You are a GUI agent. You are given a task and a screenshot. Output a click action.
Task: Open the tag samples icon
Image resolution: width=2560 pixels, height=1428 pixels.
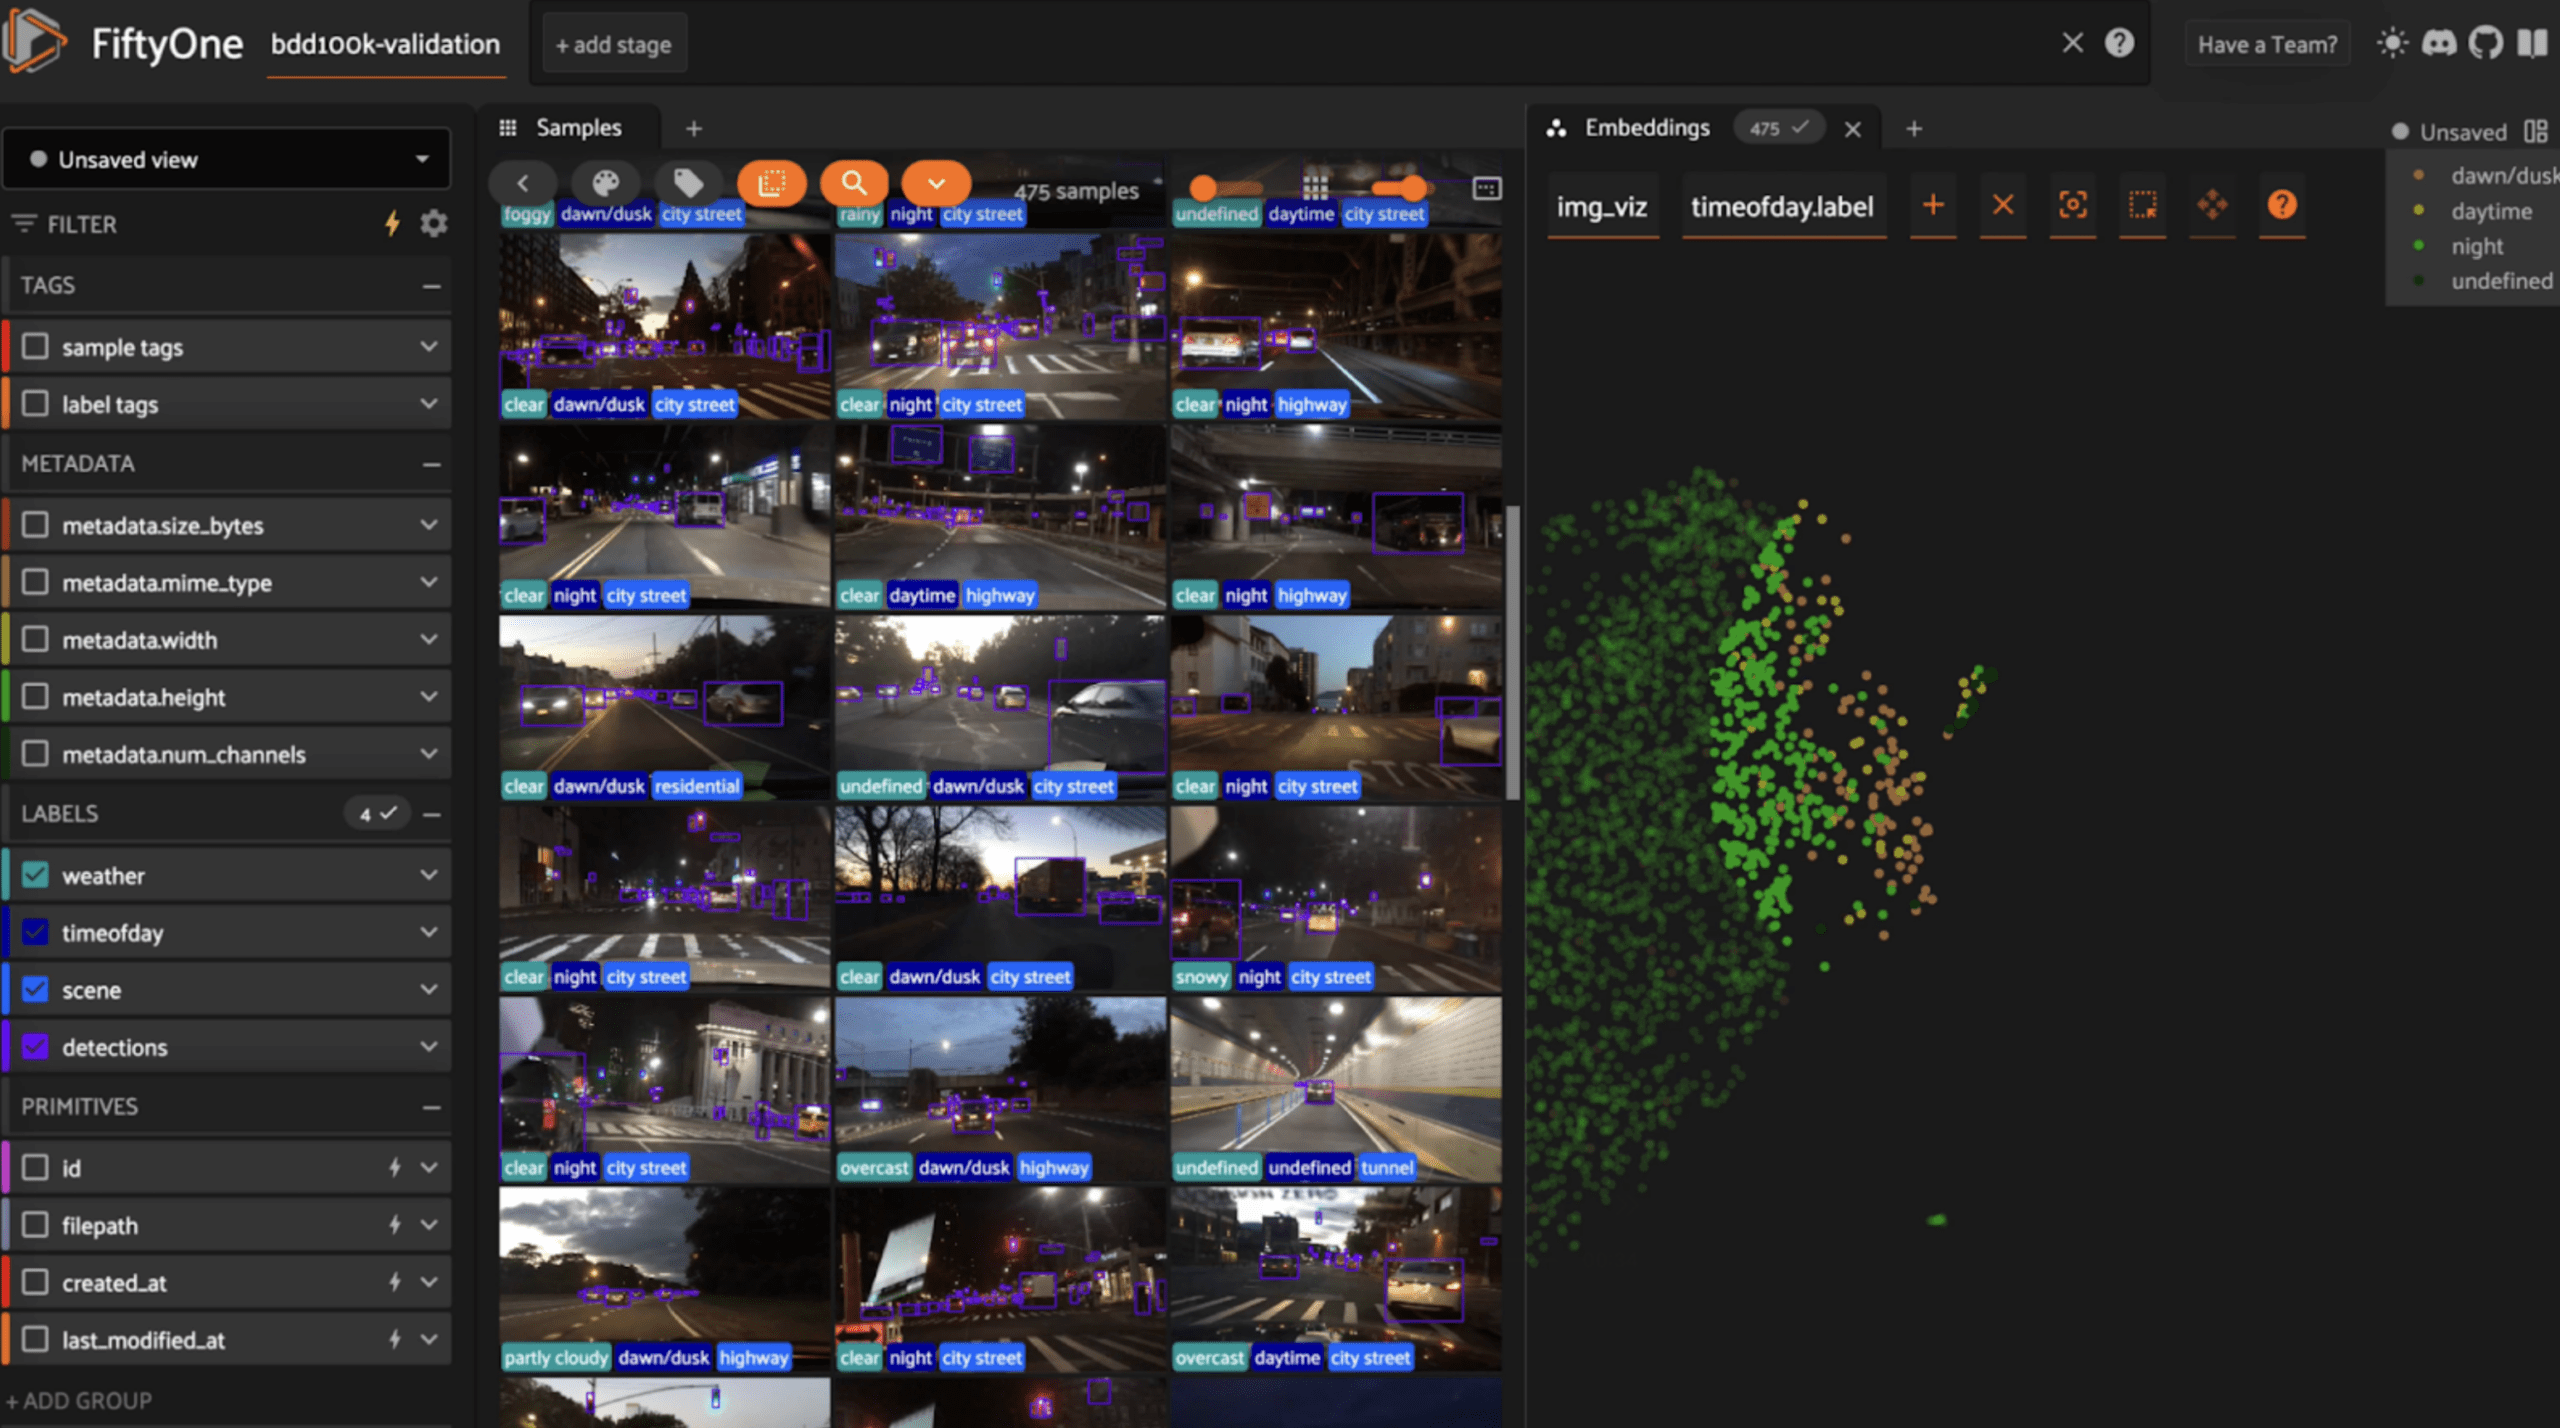[x=688, y=183]
